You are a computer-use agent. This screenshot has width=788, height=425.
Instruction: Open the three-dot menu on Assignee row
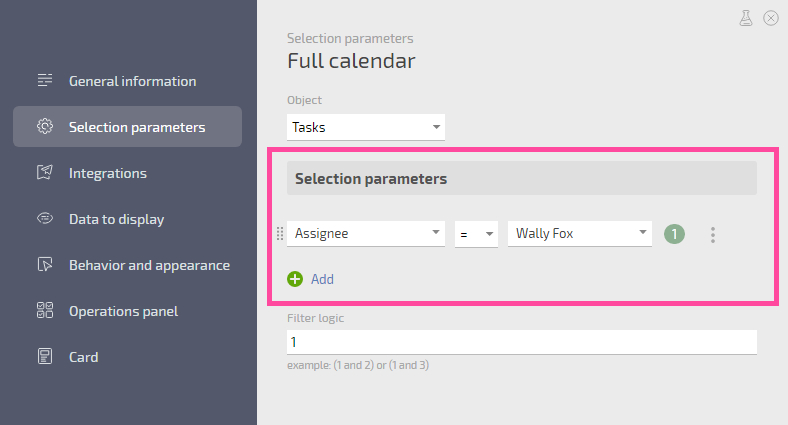tap(713, 235)
